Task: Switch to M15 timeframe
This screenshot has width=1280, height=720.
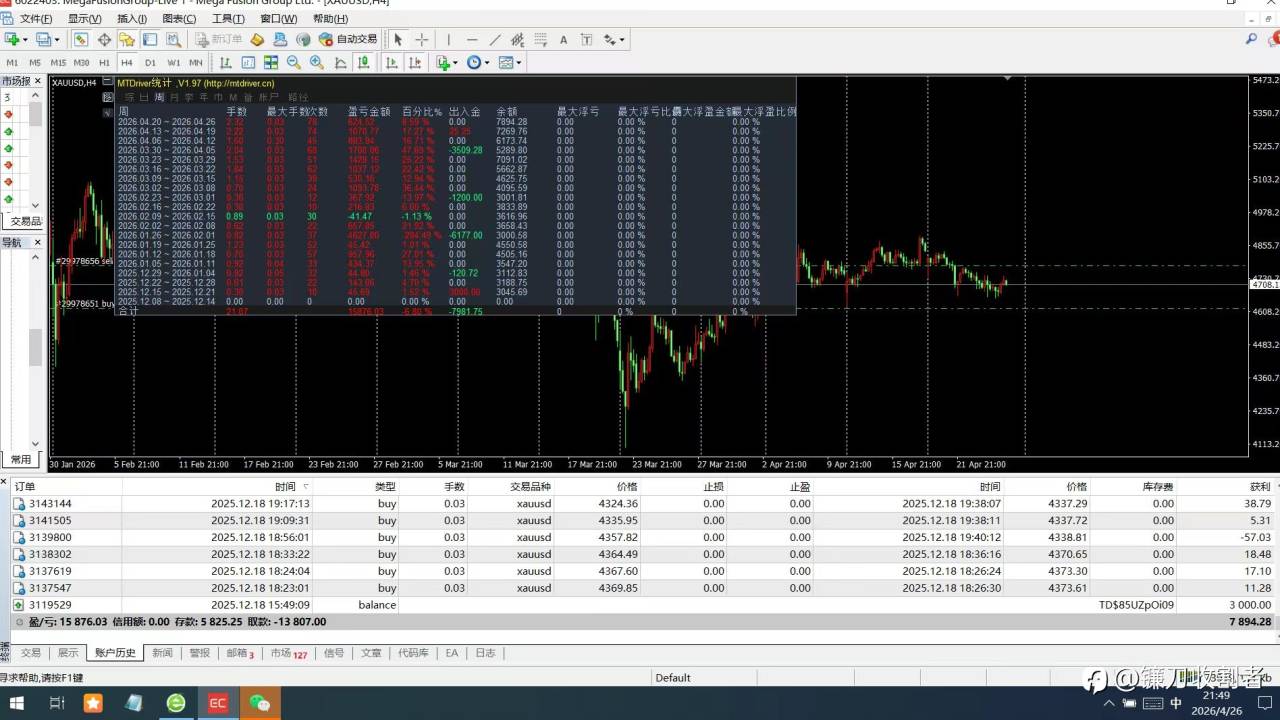Action: (58, 62)
